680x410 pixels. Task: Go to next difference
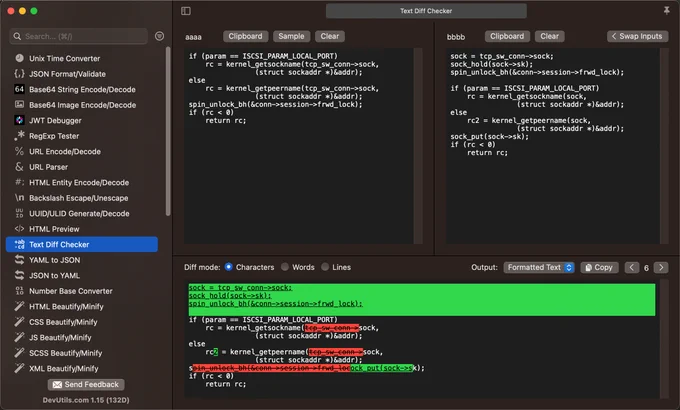pyautogui.click(x=661, y=267)
